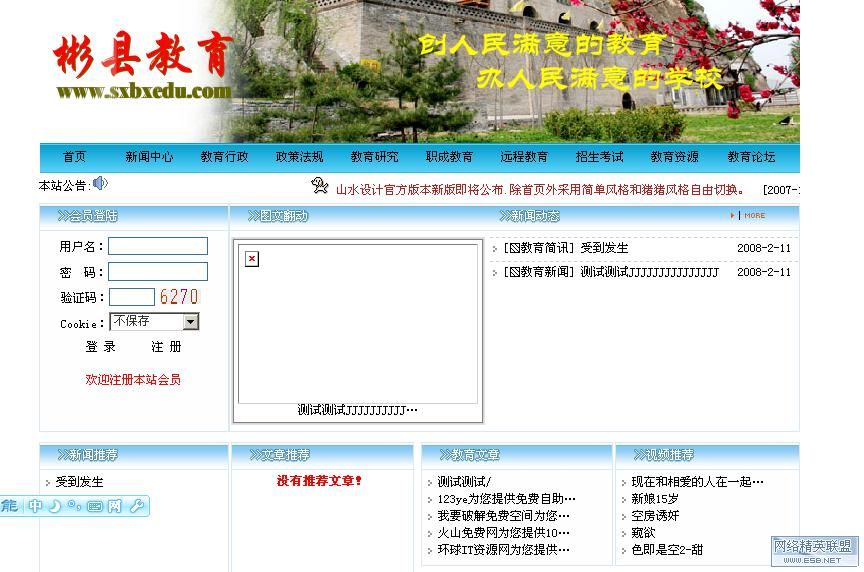The height and width of the screenshot is (572, 864).
Task: Click the mascot icon beside the announcement
Action: point(320,185)
